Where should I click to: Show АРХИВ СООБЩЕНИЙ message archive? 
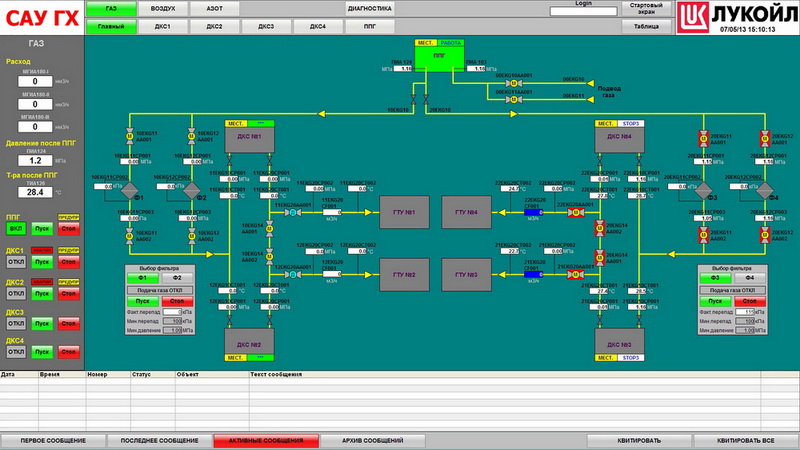tap(371, 440)
